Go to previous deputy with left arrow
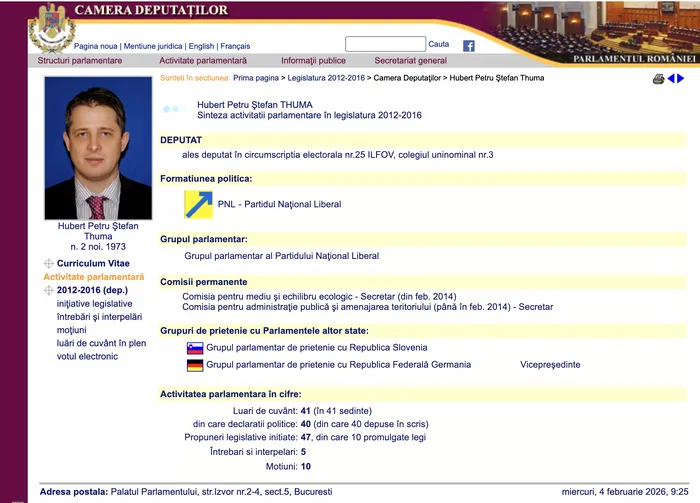700x503 pixels. 671,79
